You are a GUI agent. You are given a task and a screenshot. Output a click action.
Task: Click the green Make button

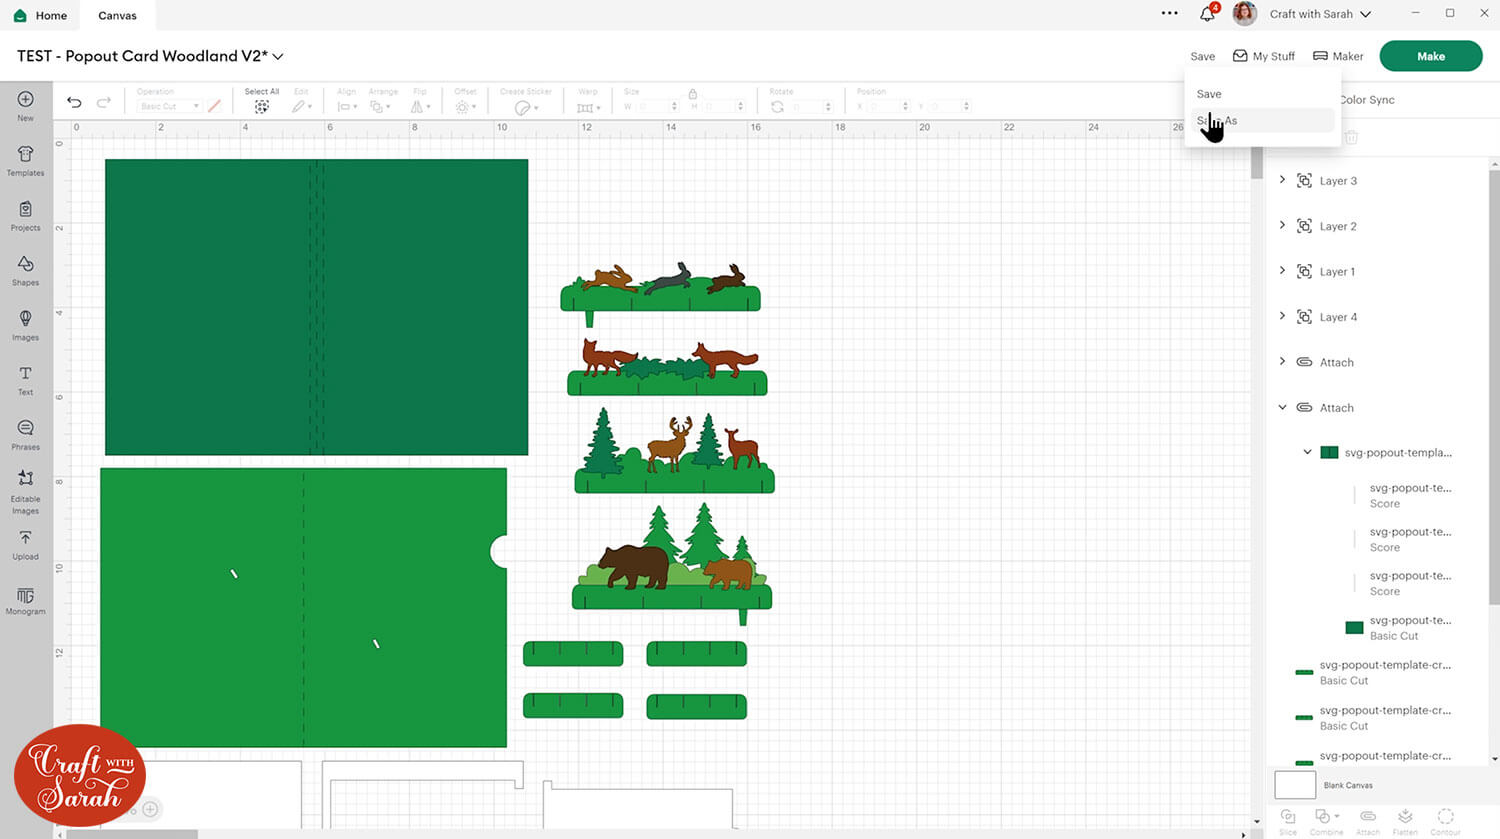tap(1430, 56)
